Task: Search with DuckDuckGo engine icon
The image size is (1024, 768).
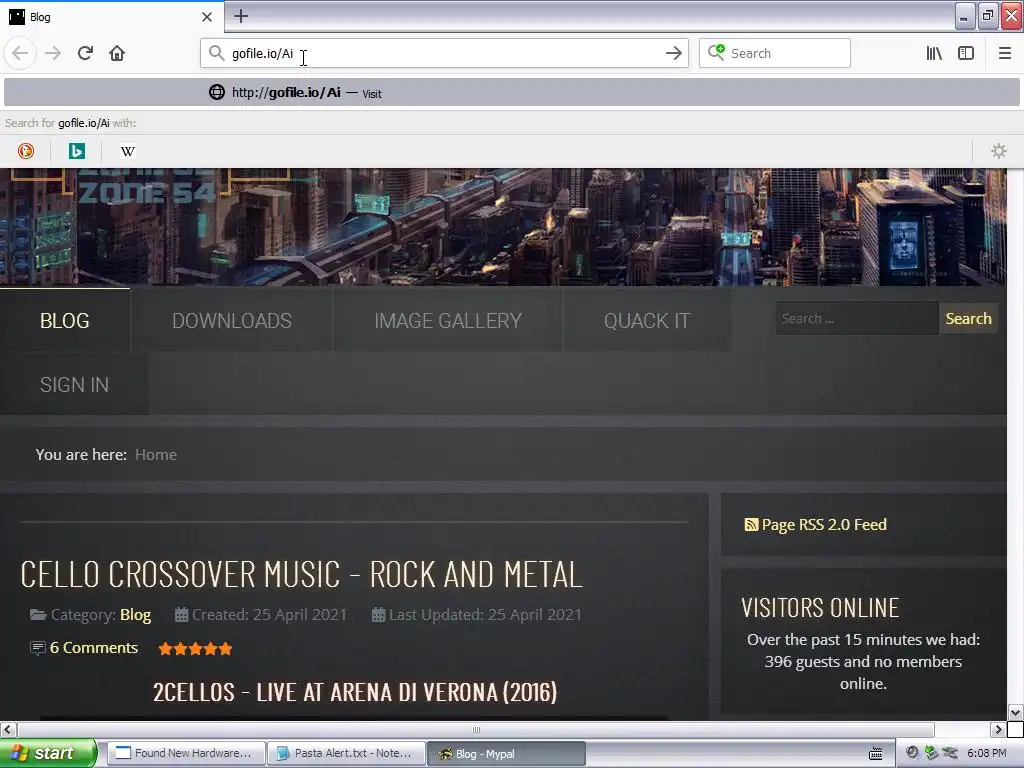Action: 25,151
